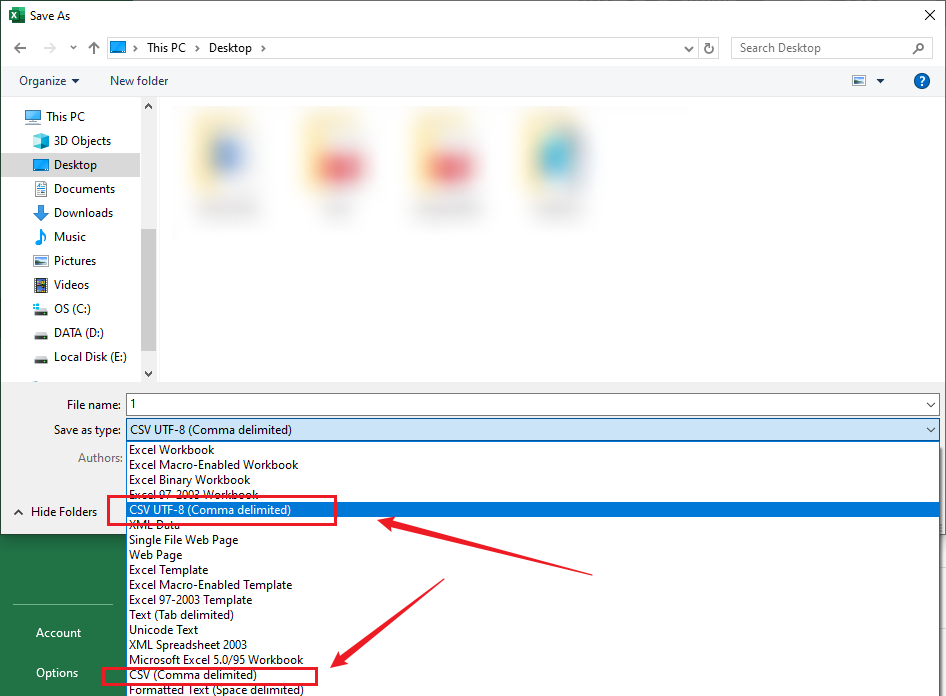Image resolution: width=946 pixels, height=696 pixels.
Task: Open Downloads in the sidebar
Action: [x=83, y=213]
